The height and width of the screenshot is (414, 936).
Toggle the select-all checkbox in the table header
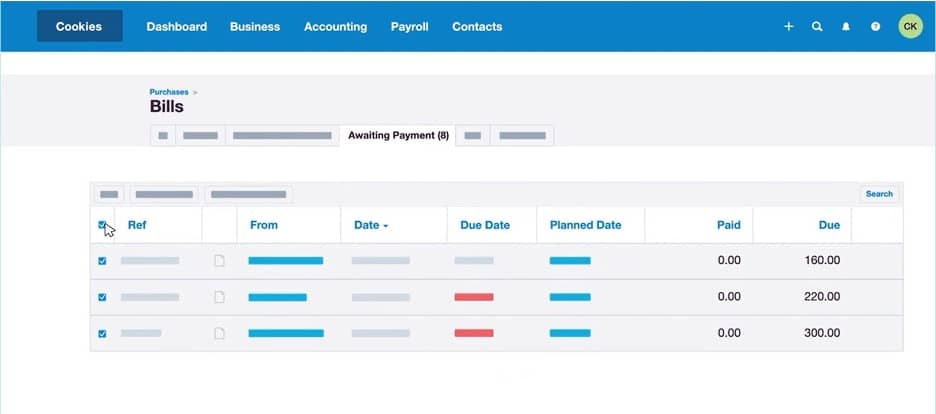pos(102,225)
